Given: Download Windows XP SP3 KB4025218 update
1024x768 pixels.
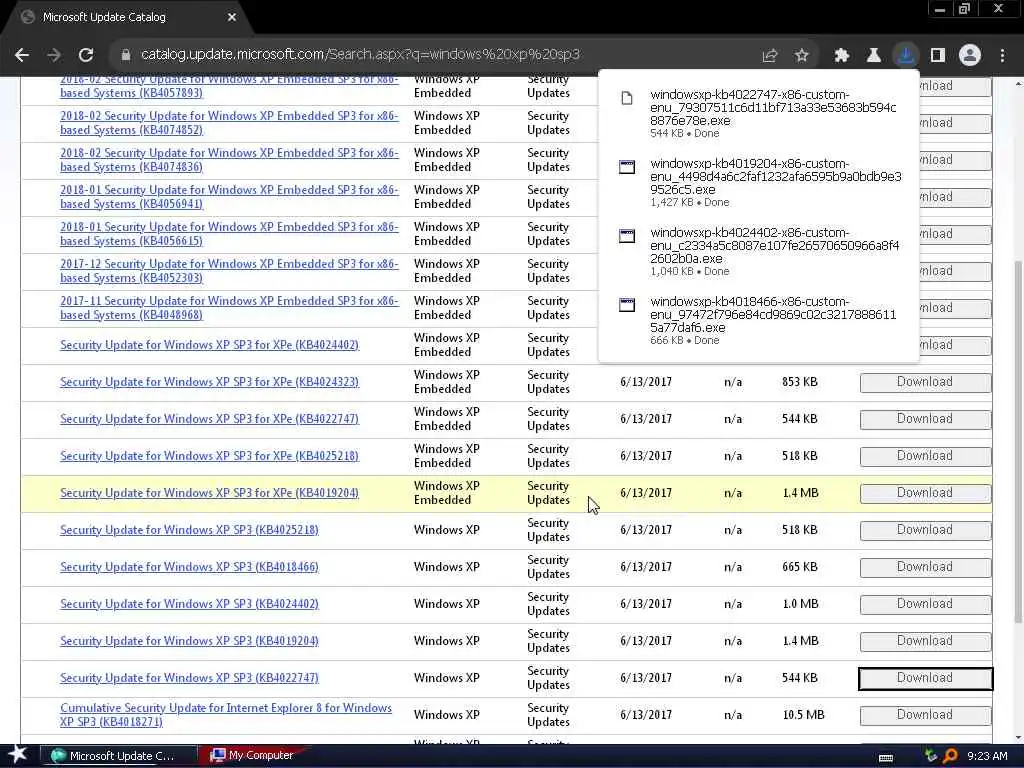Looking at the screenshot, I should [x=925, y=530].
